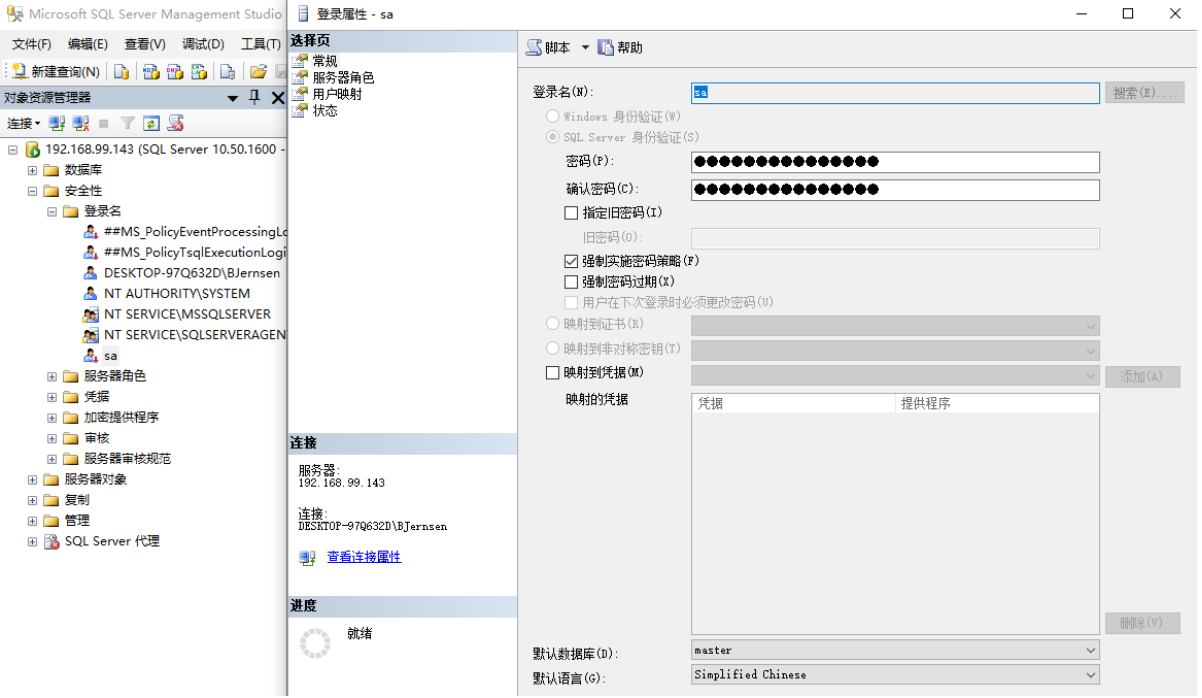The width and height of the screenshot is (1202, 698).
Task: Click the user icon beside NT AUTHORITY\SYSTEM
Action: point(91,294)
